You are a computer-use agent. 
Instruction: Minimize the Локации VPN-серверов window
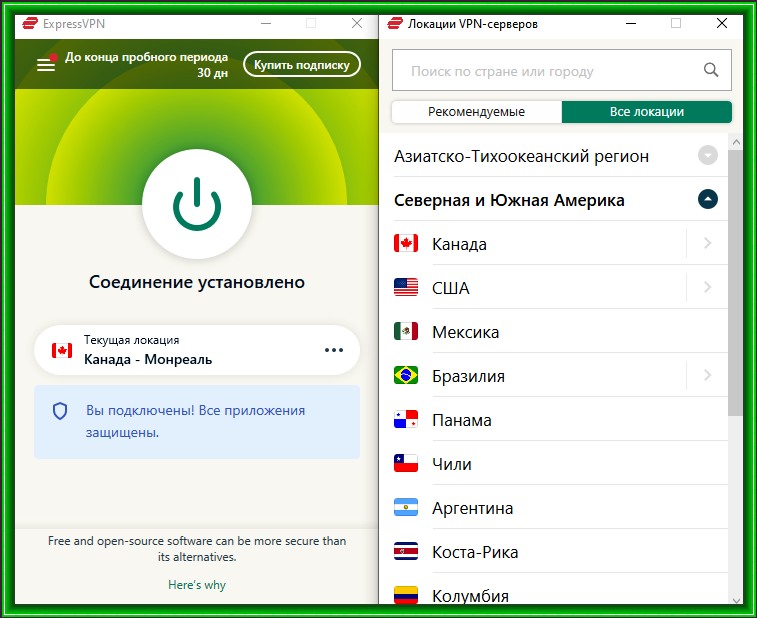tap(631, 23)
